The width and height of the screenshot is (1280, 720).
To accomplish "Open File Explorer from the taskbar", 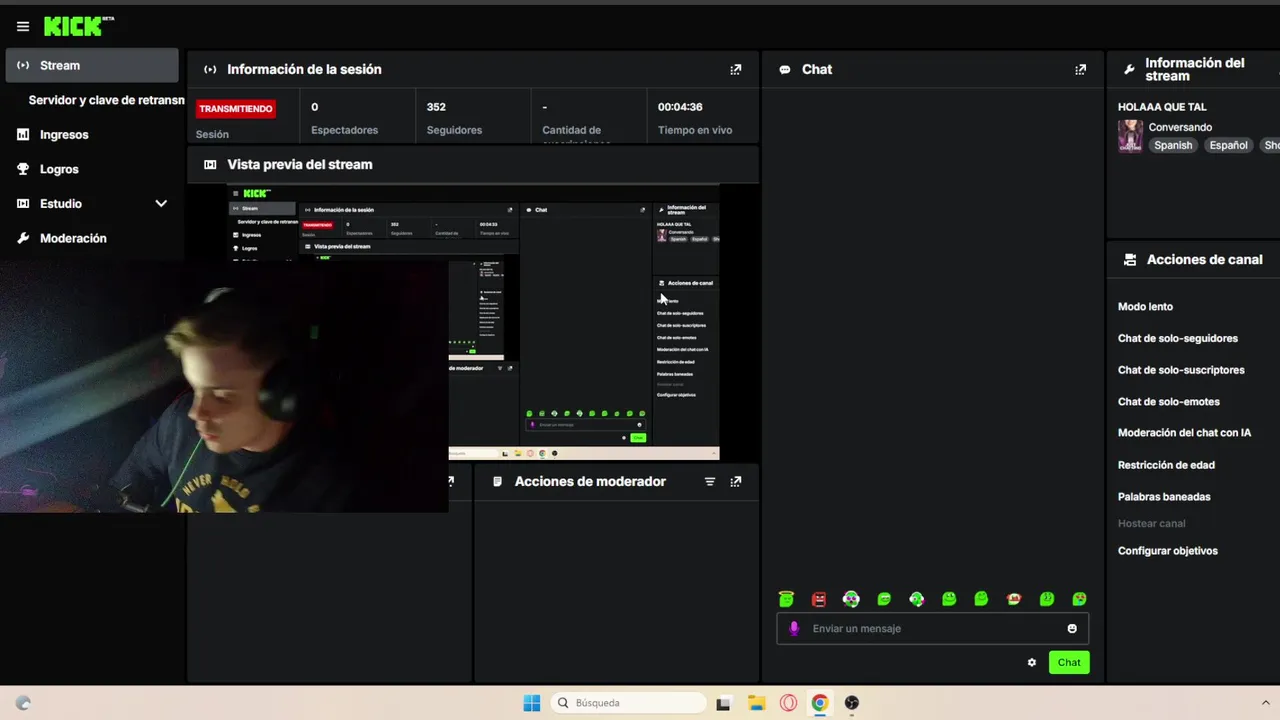I will coord(757,703).
